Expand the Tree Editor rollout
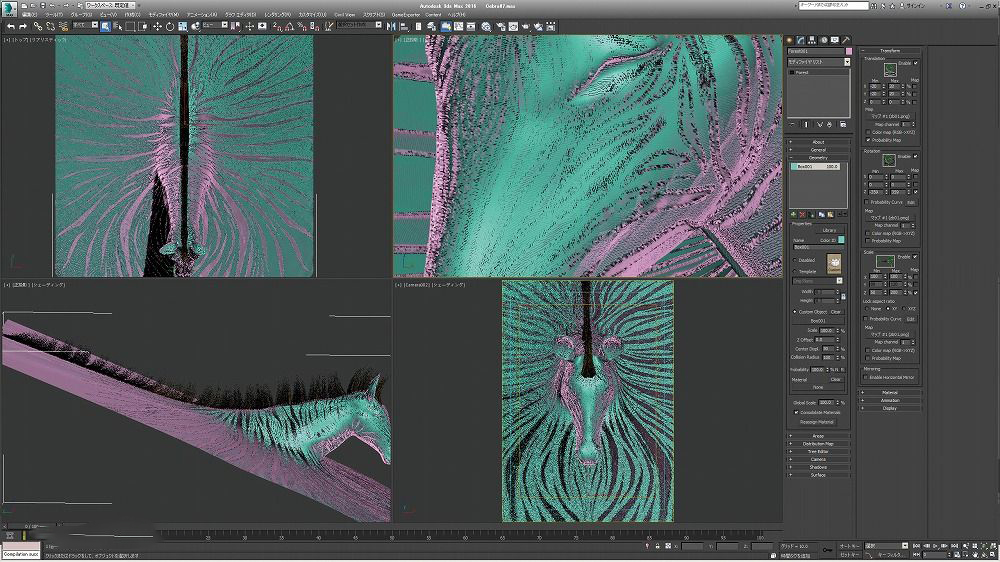Screen dimensions: 1000x562 pyautogui.click(x=818, y=451)
